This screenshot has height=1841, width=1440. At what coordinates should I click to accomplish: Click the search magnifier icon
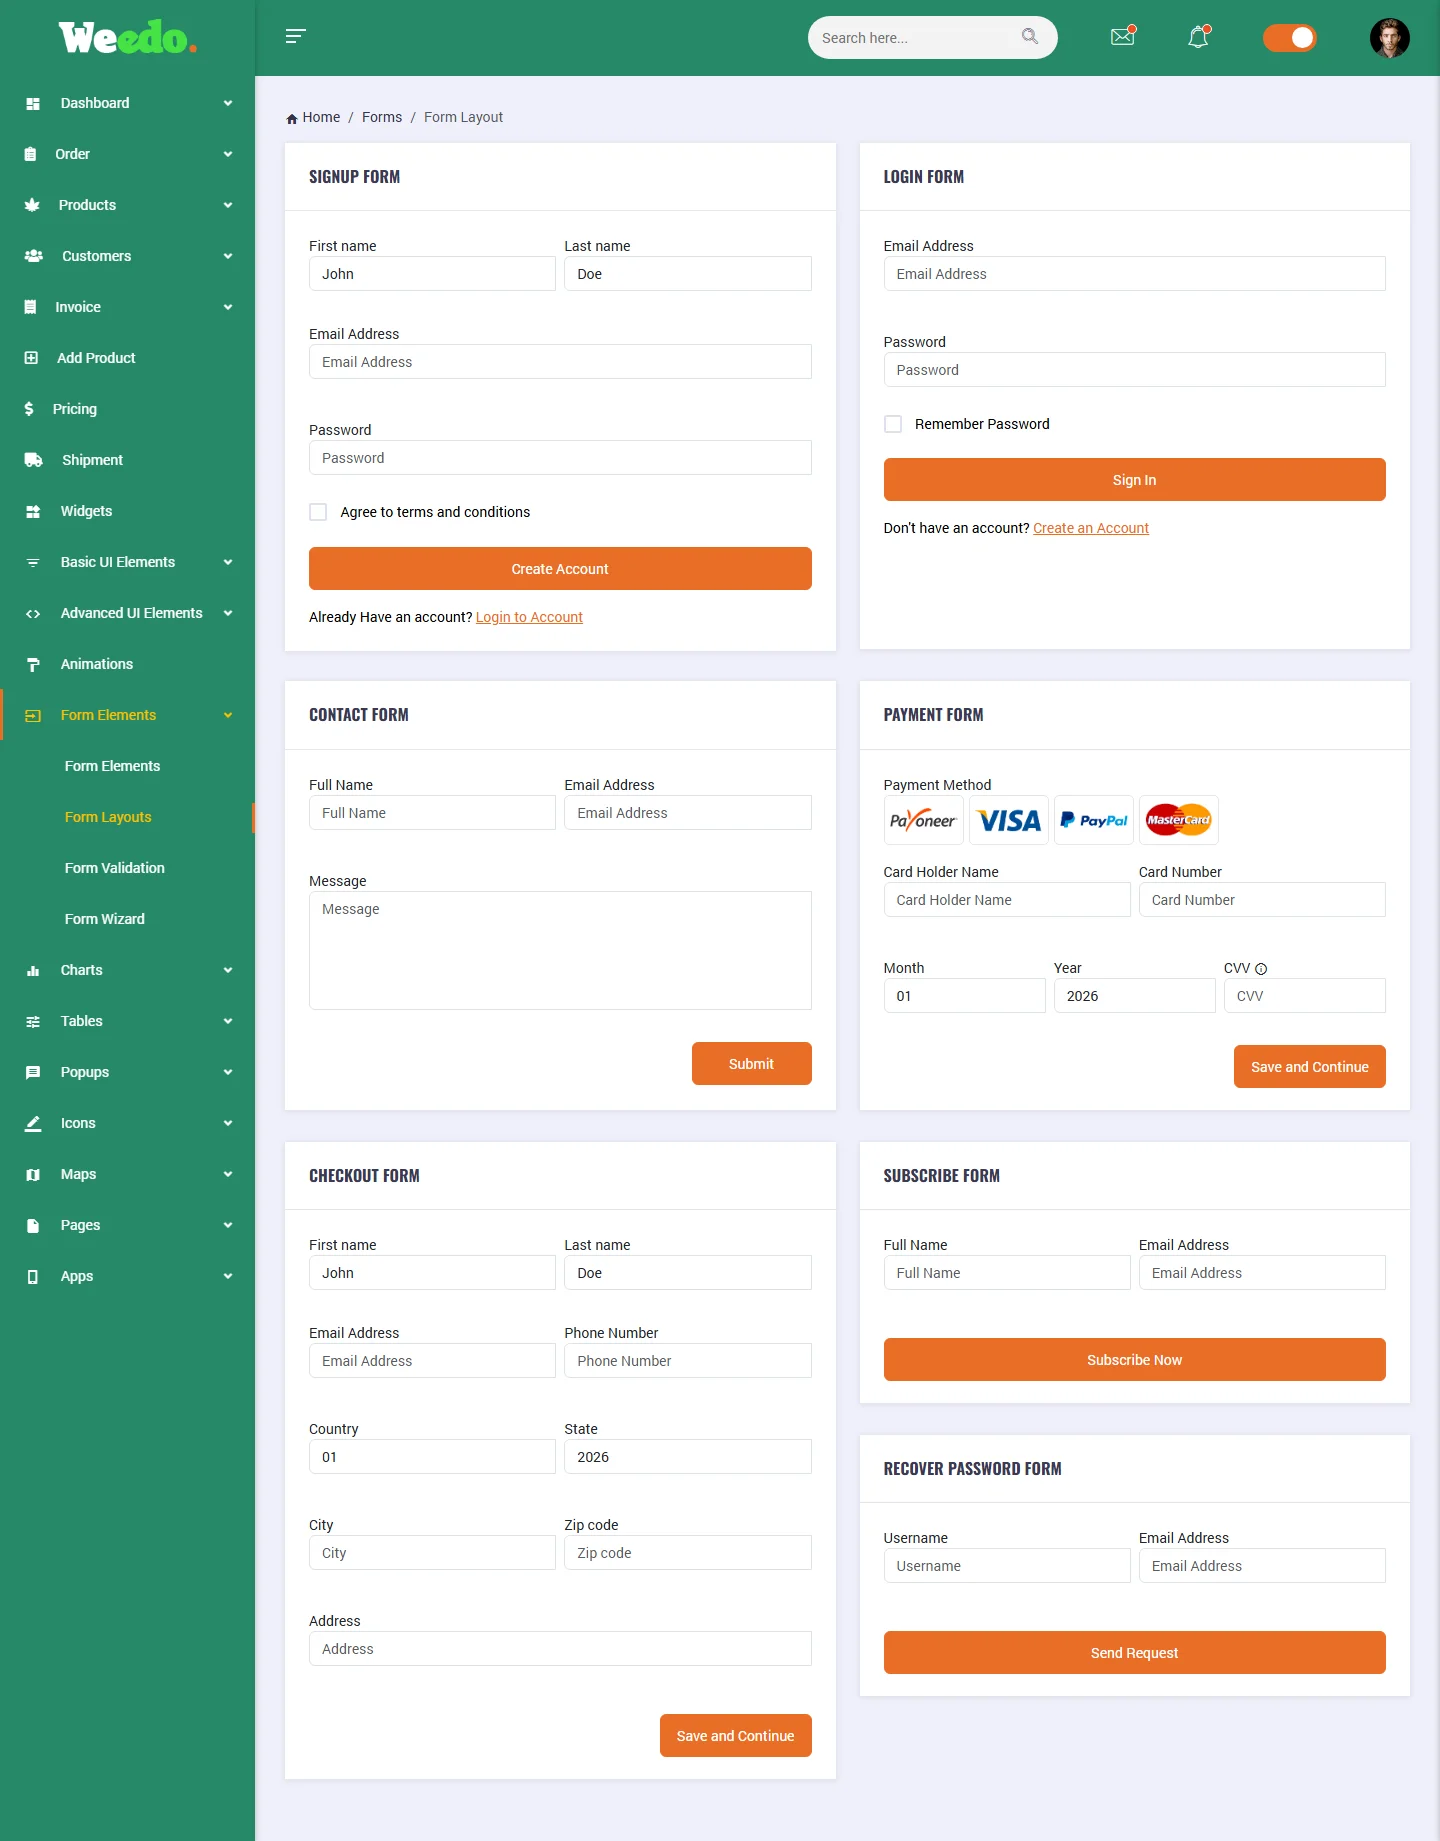pyautogui.click(x=1030, y=37)
